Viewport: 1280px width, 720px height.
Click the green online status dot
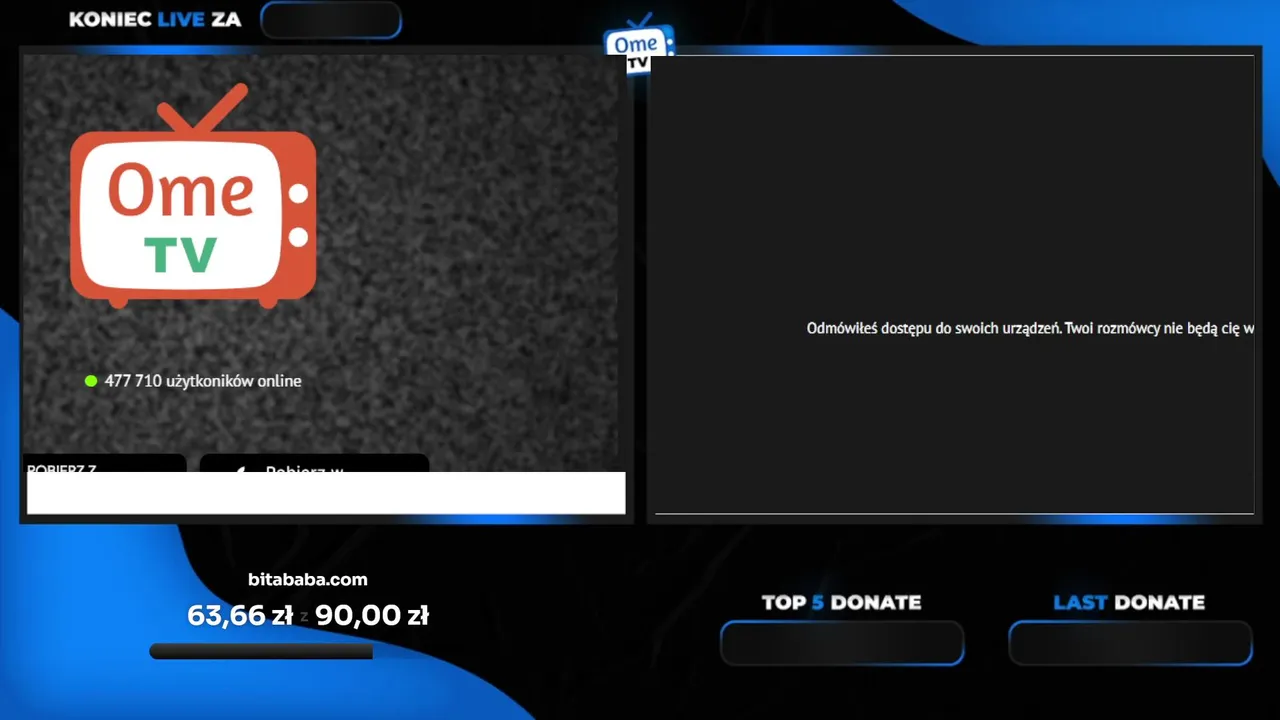point(91,381)
